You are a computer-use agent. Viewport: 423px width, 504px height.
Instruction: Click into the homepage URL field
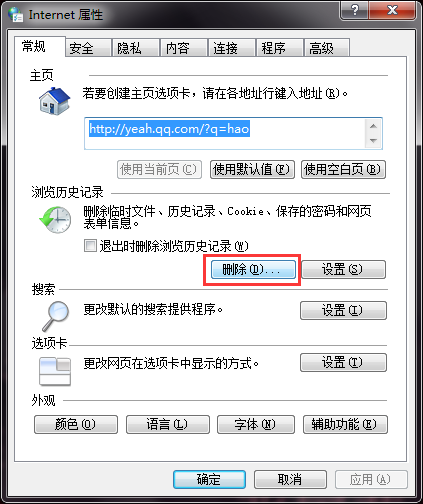click(x=225, y=133)
